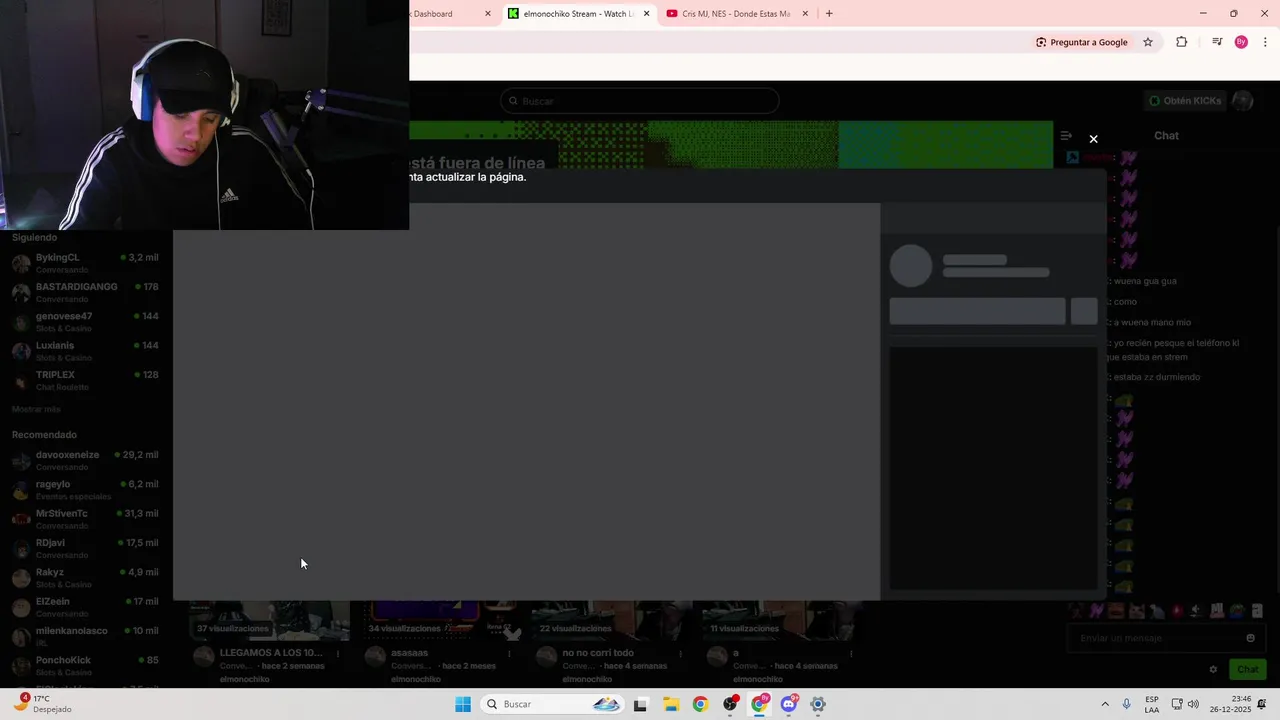The height and width of the screenshot is (720, 1280).
Task: Open video 'asasaas' thumbnail
Action: pos(441,621)
